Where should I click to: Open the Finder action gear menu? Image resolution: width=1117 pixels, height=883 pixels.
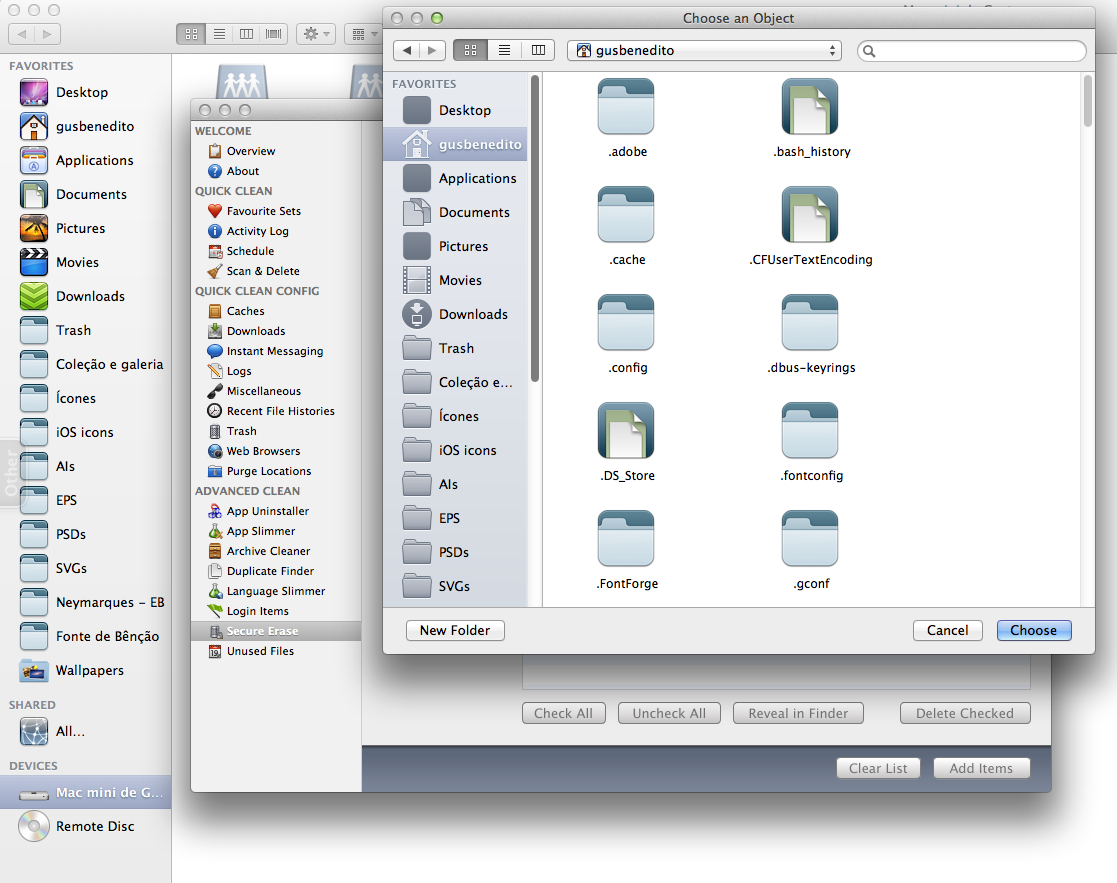316,33
